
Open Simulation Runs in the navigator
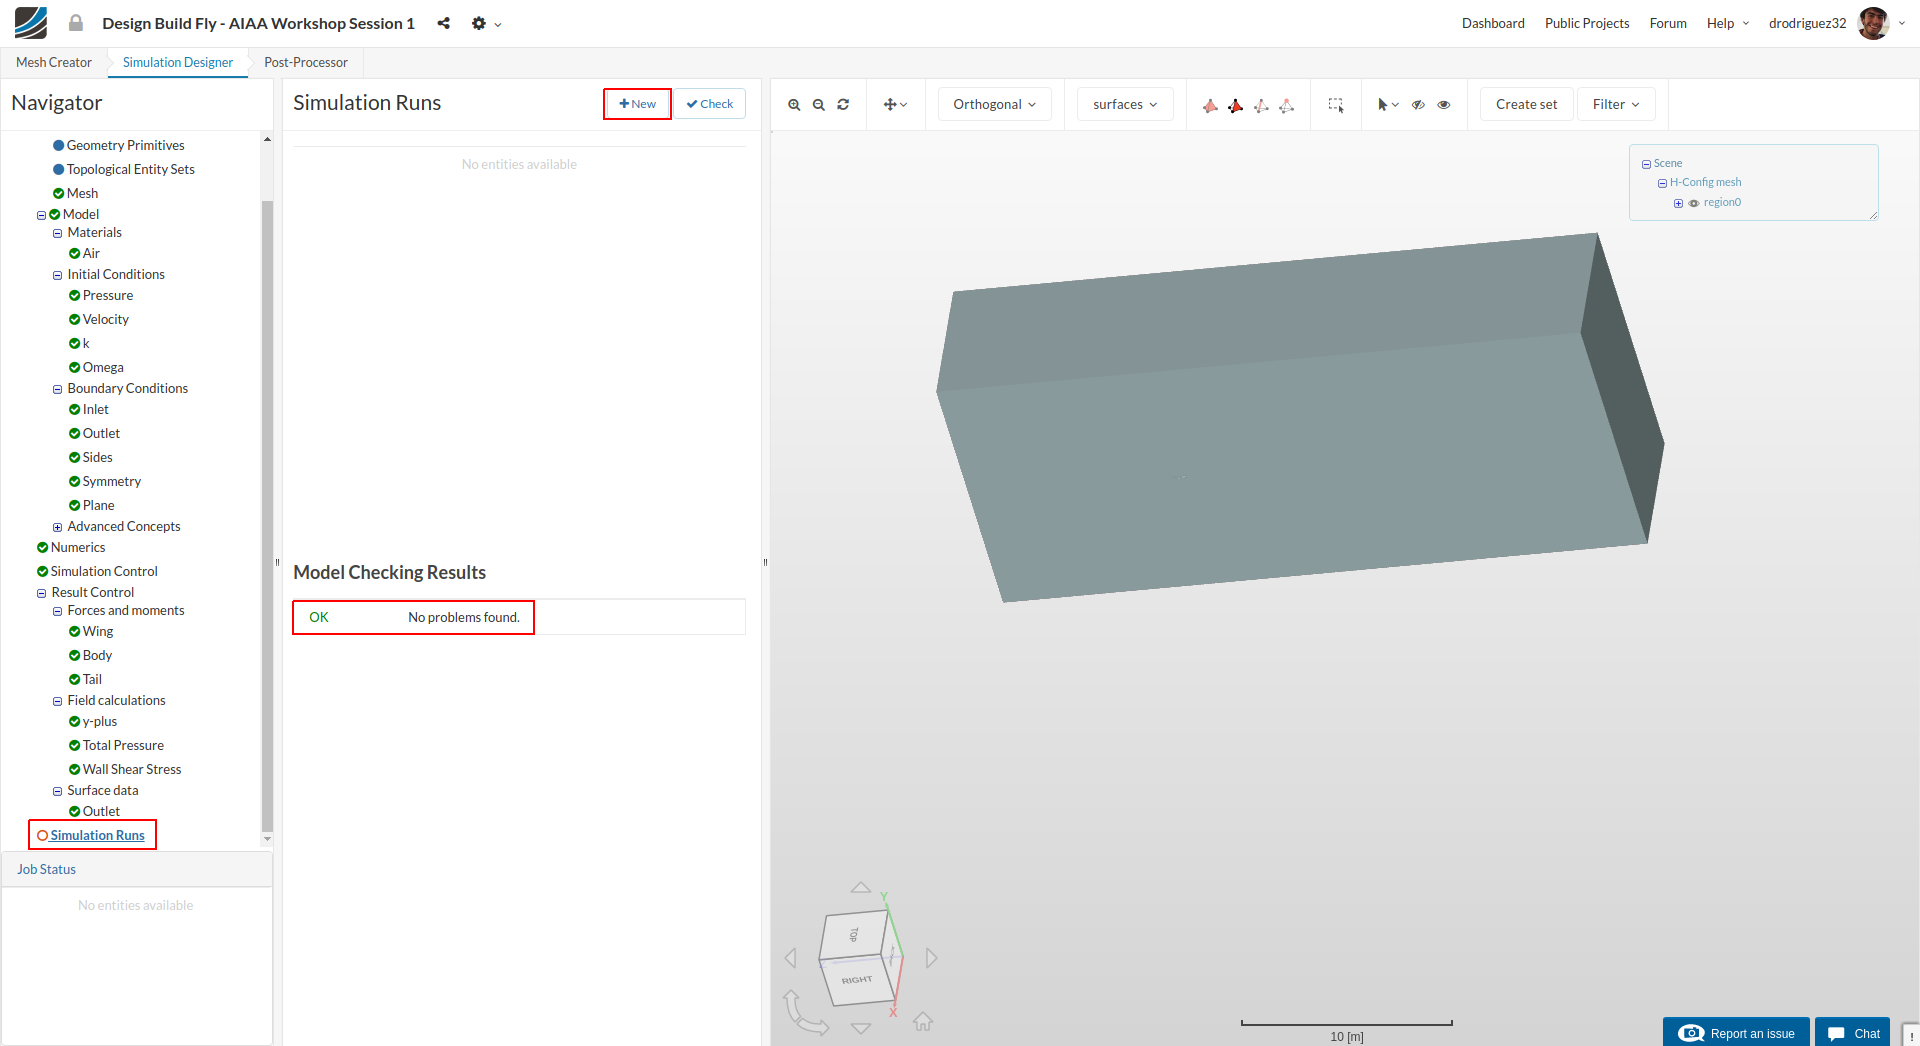pos(97,836)
